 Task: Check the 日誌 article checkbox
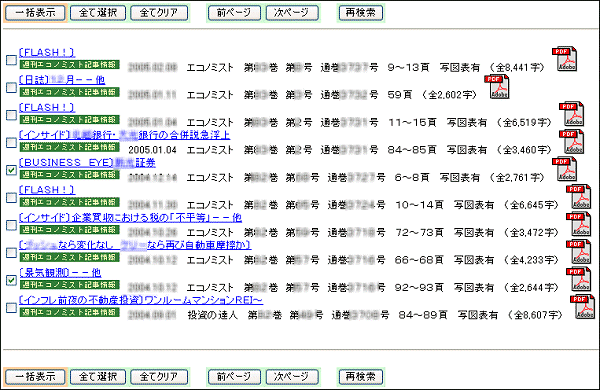[11, 87]
